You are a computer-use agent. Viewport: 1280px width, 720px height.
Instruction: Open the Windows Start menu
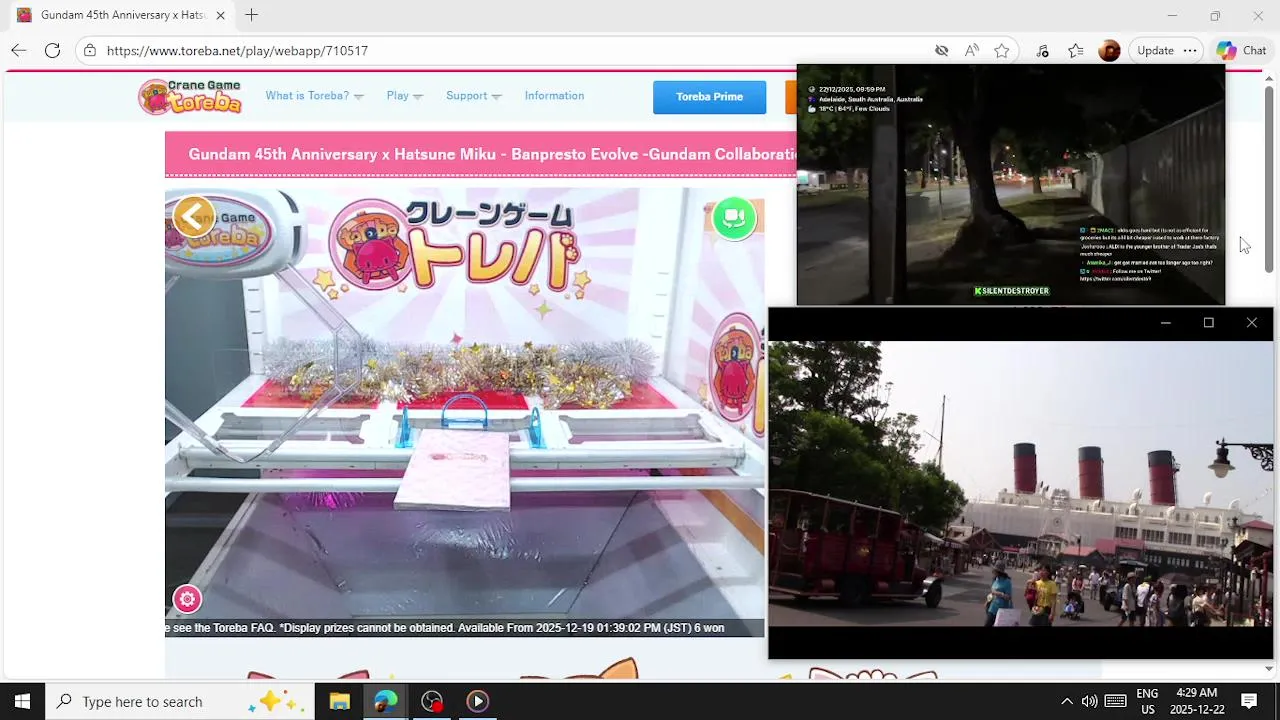tap(22, 701)
